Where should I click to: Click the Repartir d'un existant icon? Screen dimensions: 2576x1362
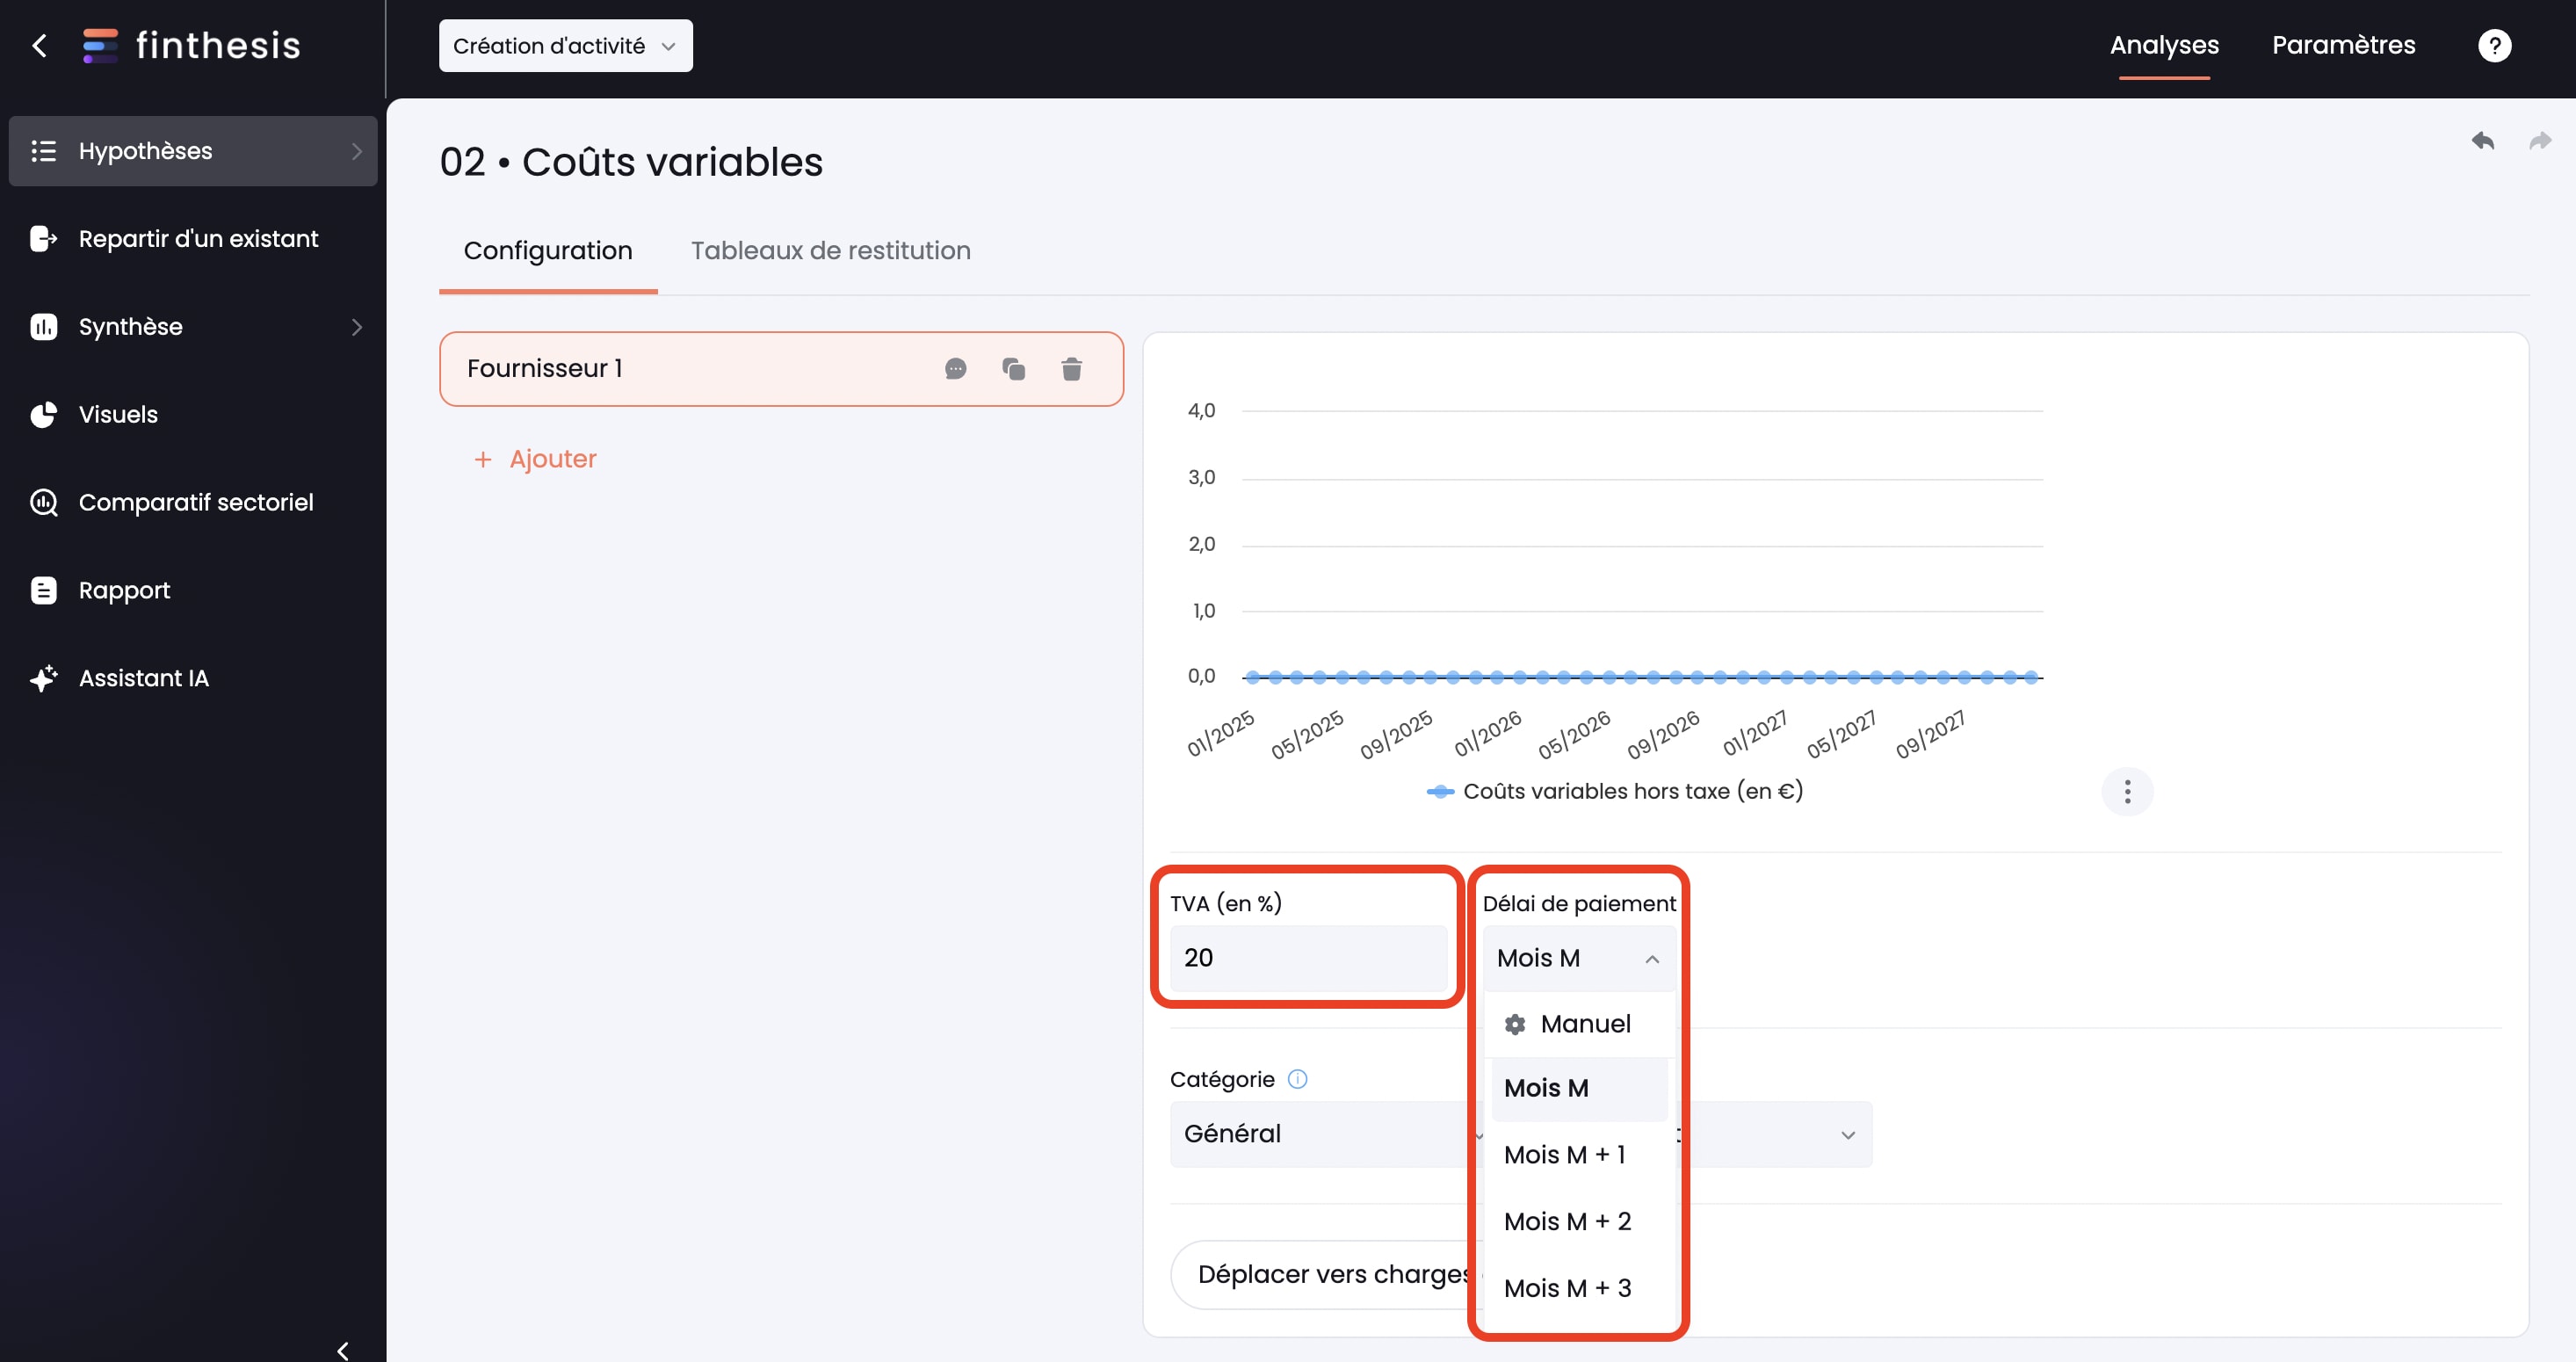pos(43,239)
